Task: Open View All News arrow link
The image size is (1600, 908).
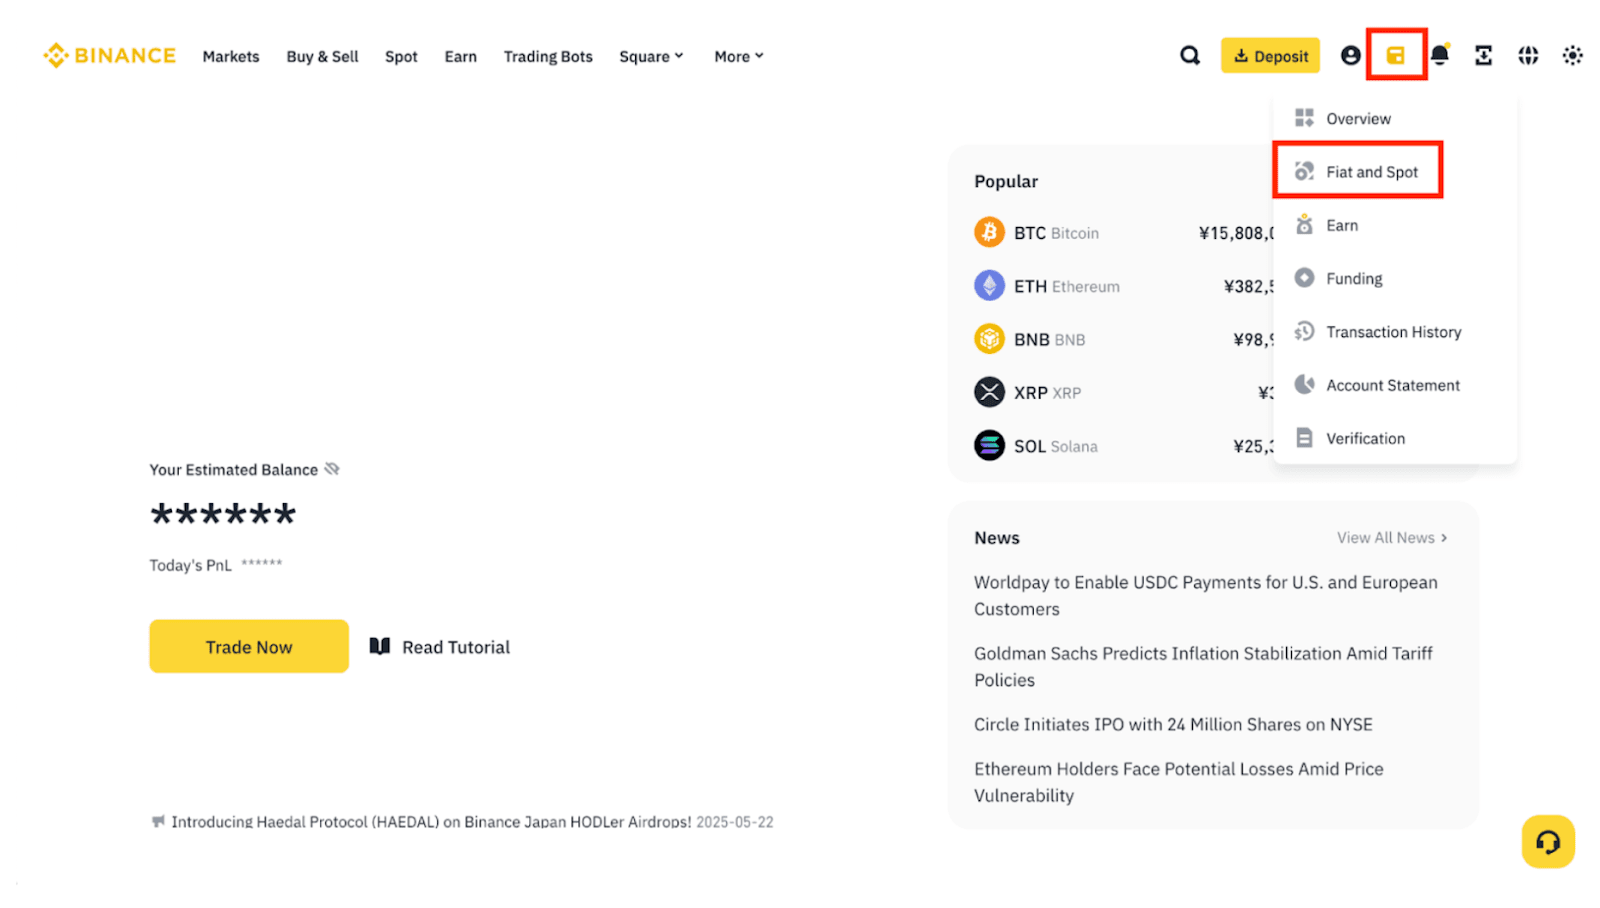Action: 1392,538
